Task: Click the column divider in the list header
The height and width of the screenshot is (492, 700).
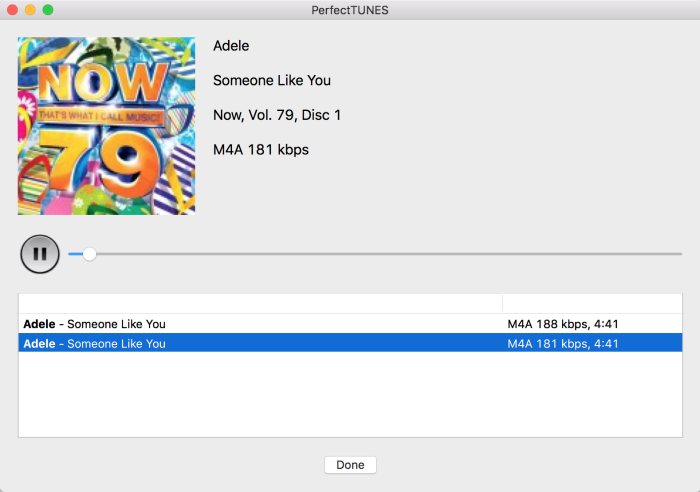Action: (502, 303)
